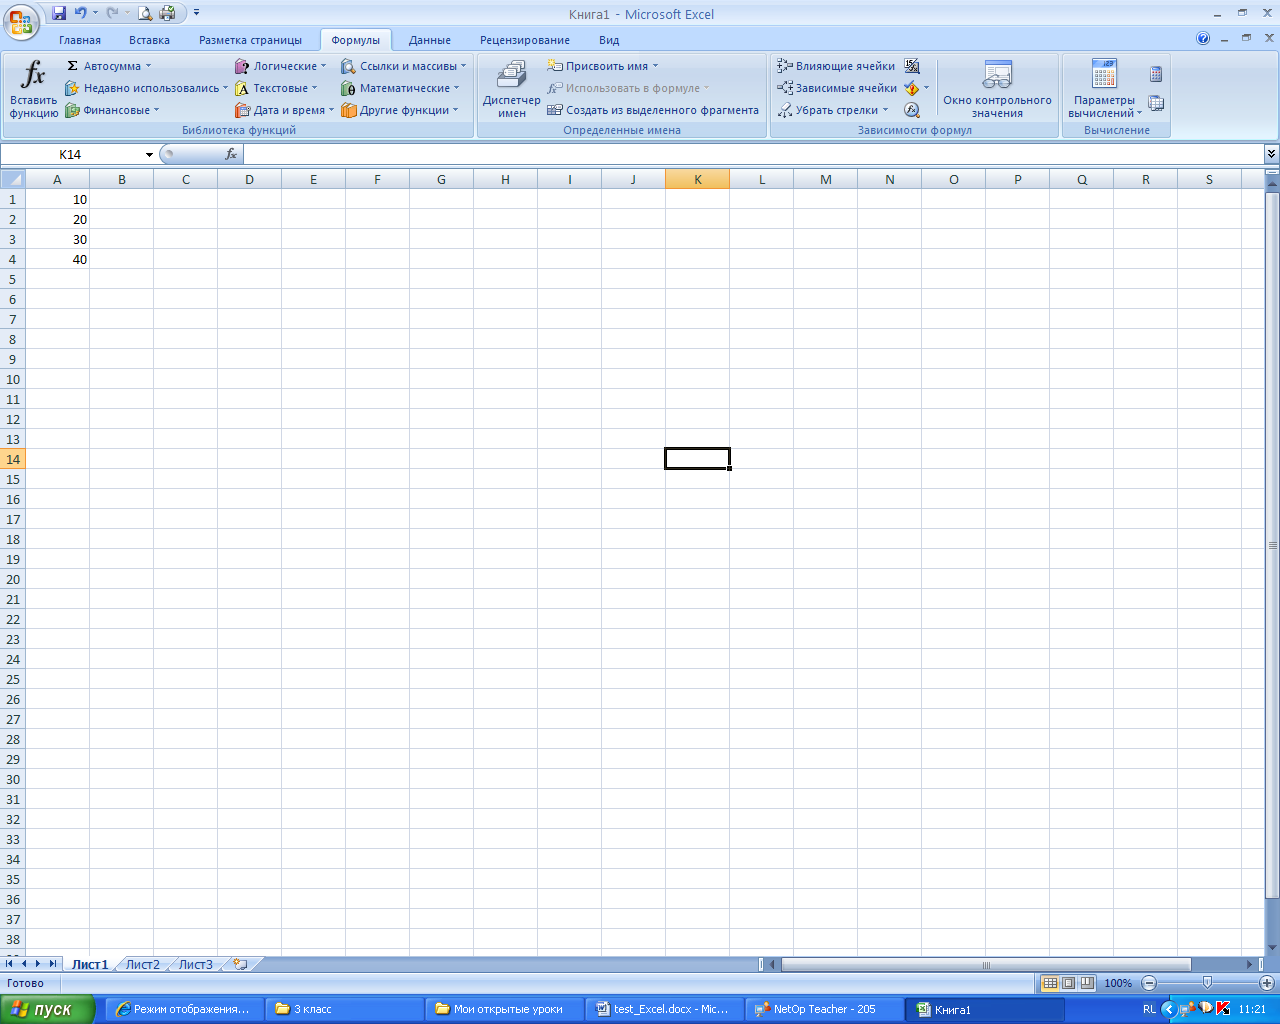Open Вставить функцию (fx) in ribbon
Image resolution: width=1280 pixels, height=1024 pixels.
pyautogui.click(x=34, y=88)
